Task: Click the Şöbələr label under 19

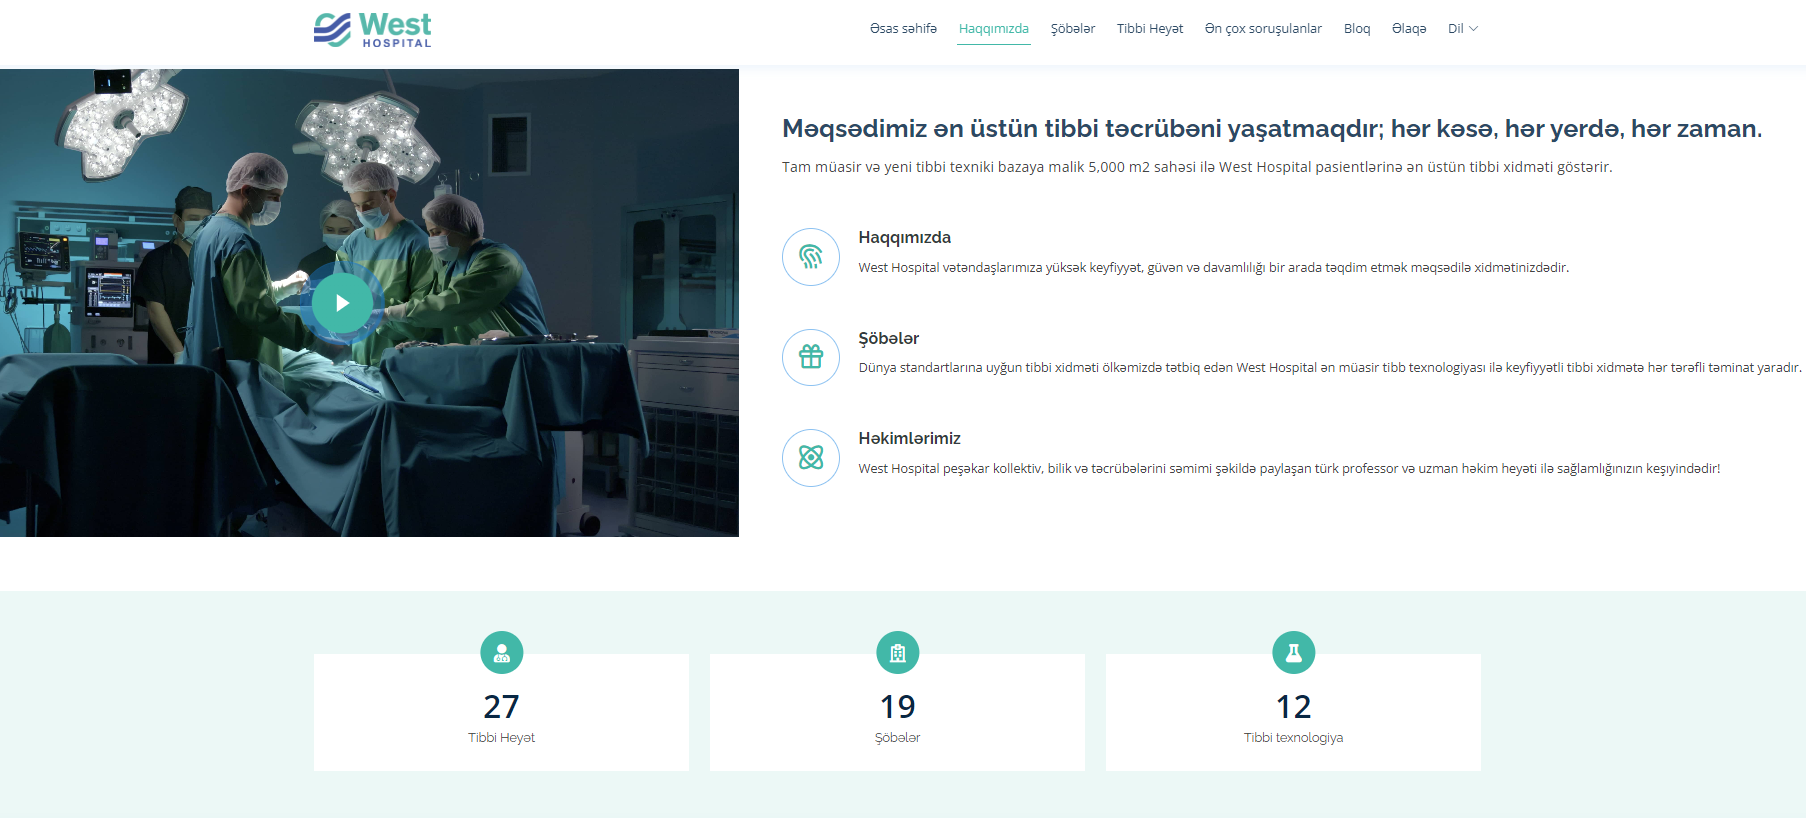Action: 898,738
